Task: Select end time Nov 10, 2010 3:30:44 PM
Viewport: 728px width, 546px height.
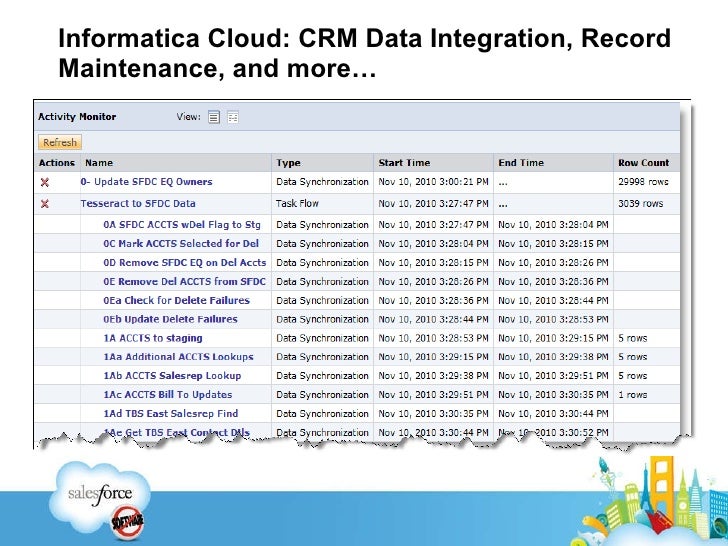Action: pos(553,413)
